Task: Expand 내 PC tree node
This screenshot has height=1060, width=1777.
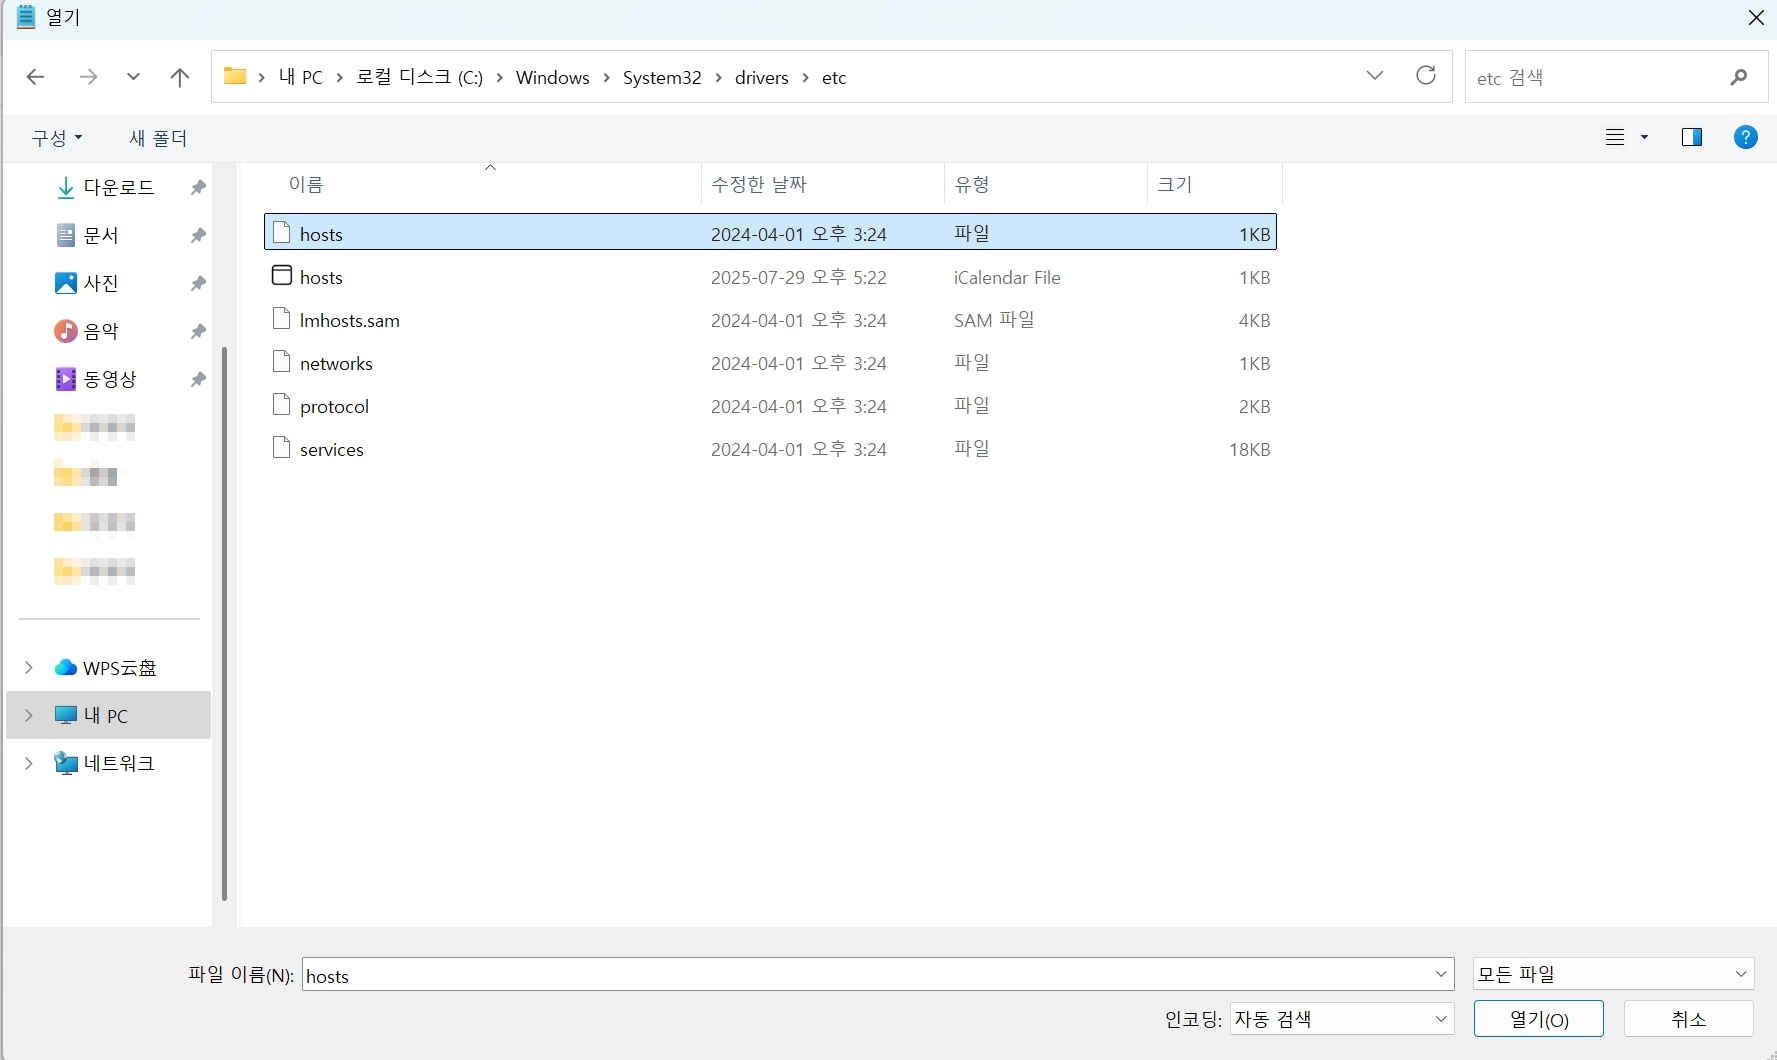Action: [x=29, y=715]
